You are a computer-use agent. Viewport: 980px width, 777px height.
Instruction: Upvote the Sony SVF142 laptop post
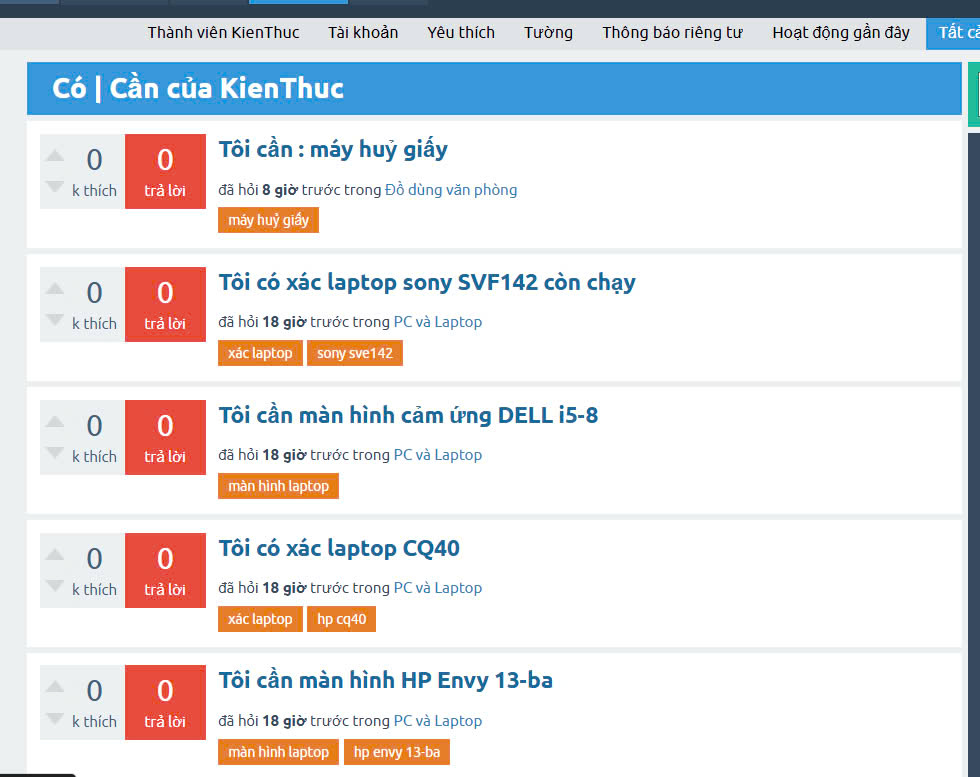tap(55, 289)
